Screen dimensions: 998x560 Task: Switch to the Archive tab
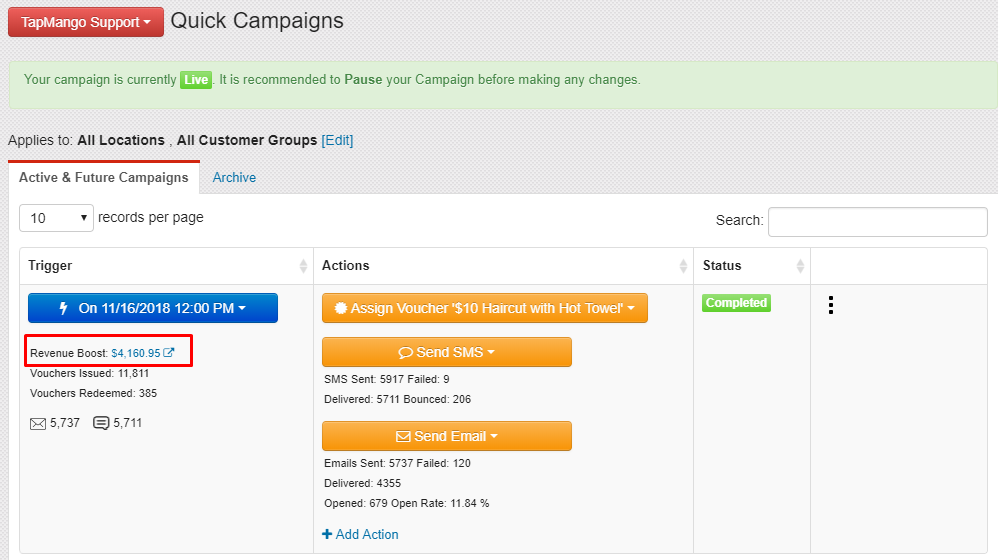point(234,178)
